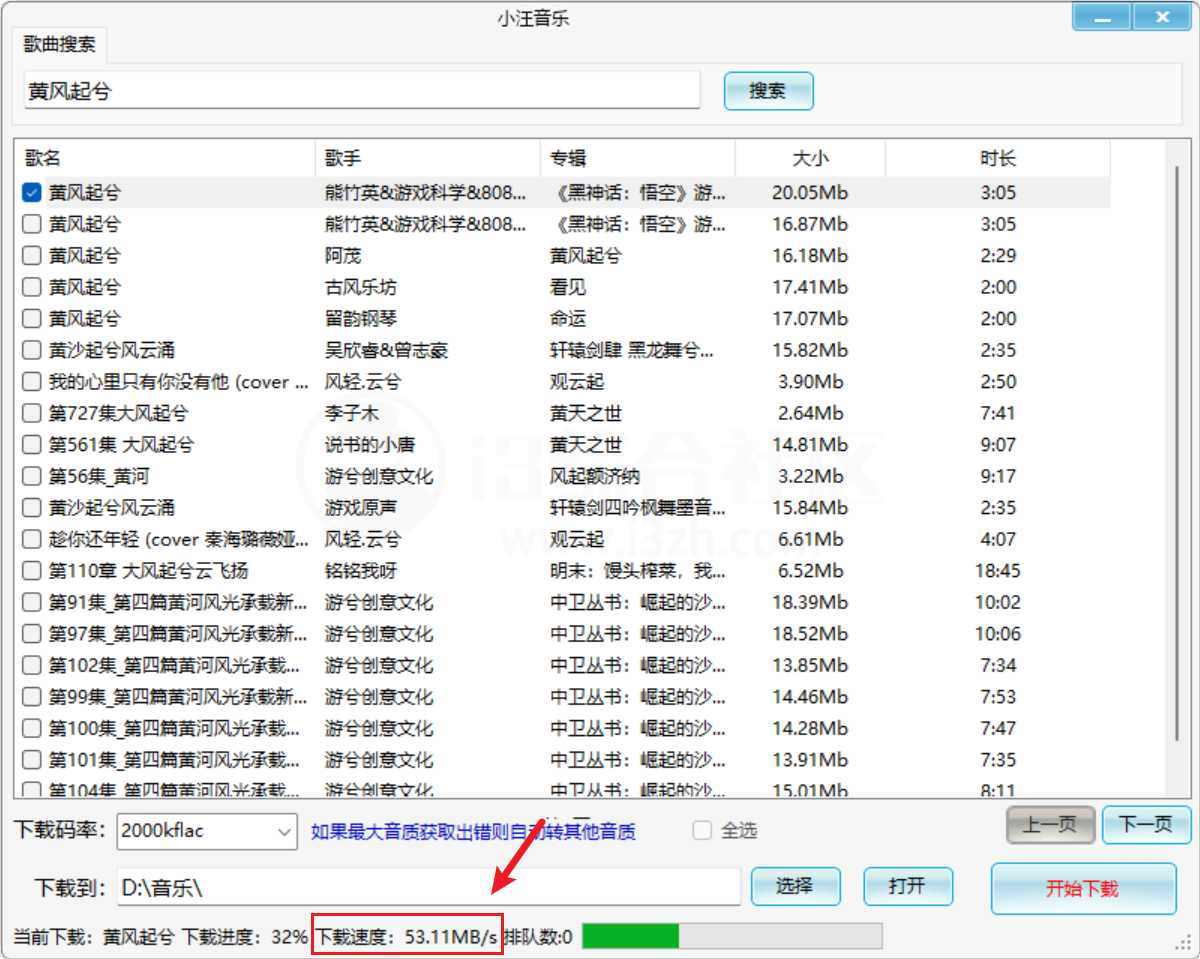Close the 小汪音乐 window
The image size is (1200, 959).
coord(1162,18)
